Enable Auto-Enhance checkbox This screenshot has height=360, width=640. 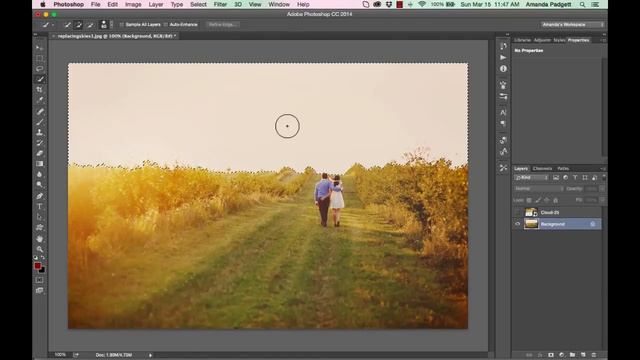(x=166, y=25)
